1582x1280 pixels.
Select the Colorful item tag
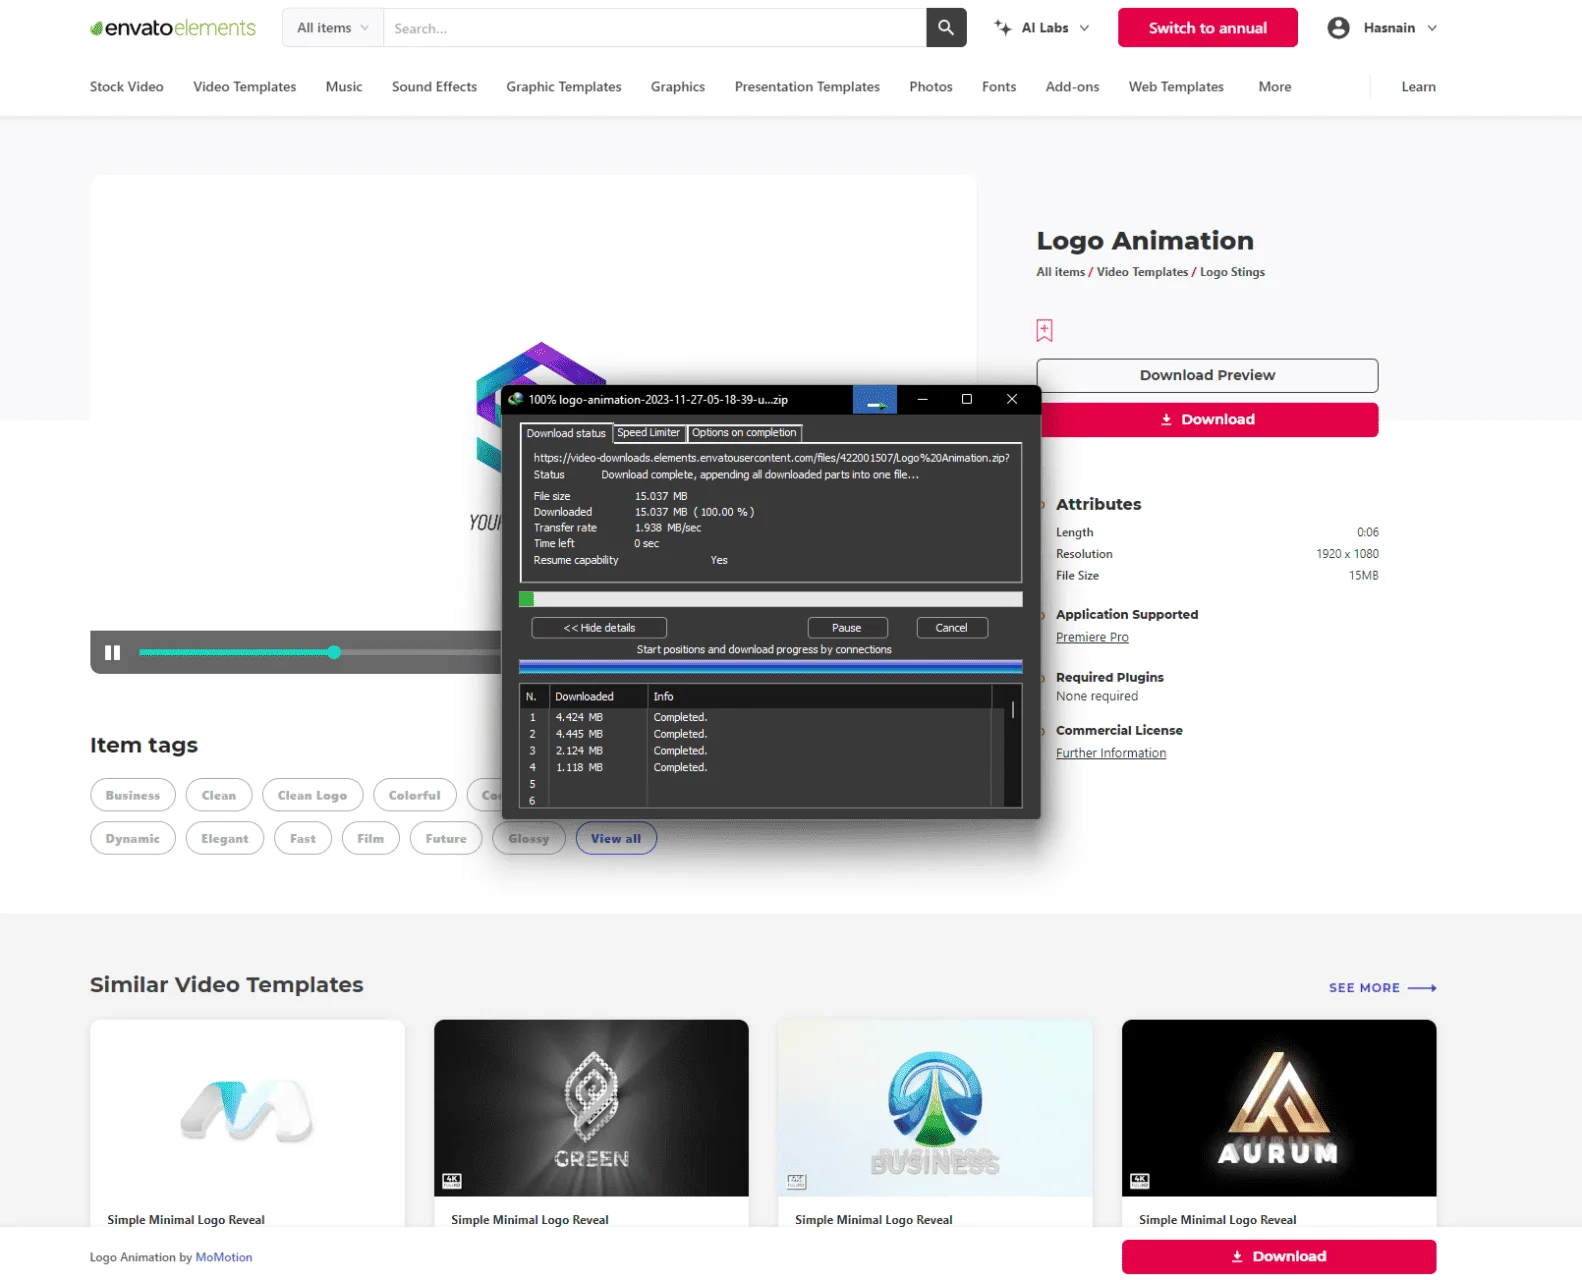[415, 795]
